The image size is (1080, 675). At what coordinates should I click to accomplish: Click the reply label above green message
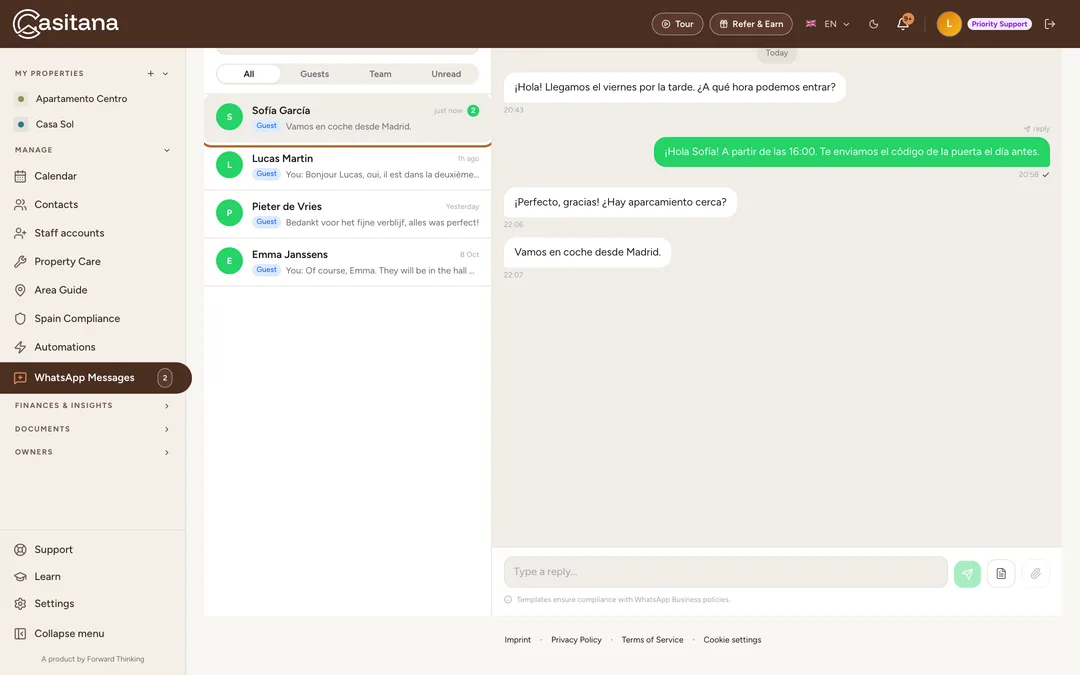point(1037,129)
